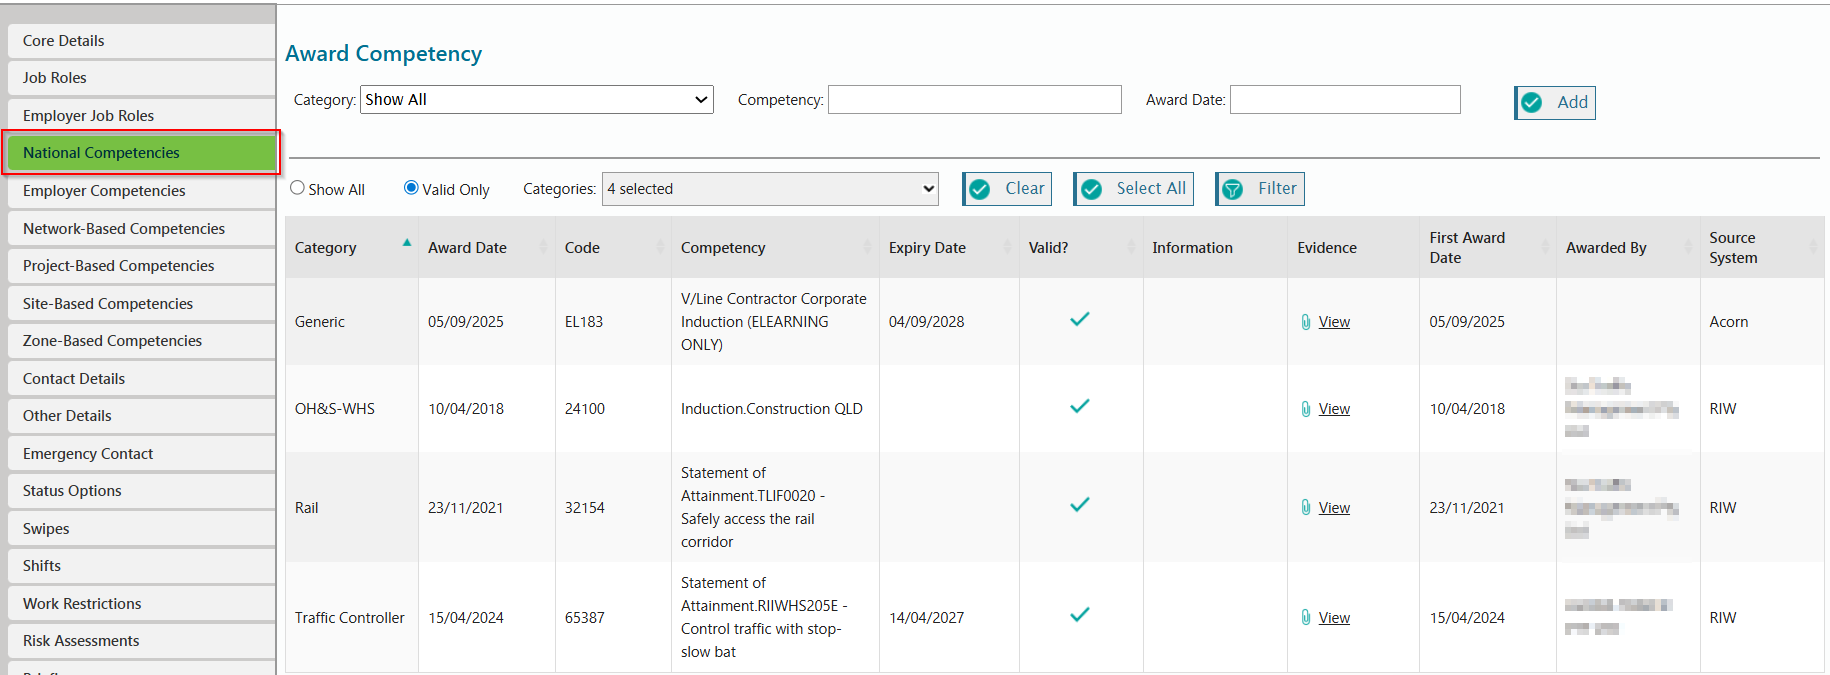Select the Show All radio button
Screen dimensions: 1830x675
[x=297, y=188]
